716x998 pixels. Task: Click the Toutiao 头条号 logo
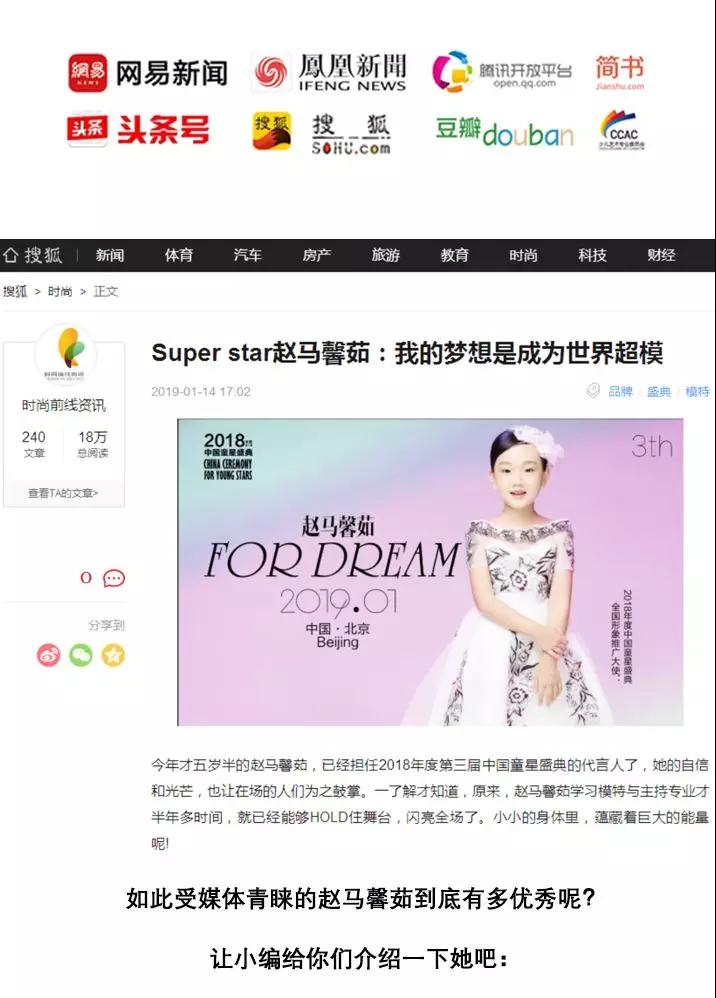pos(138,130)
